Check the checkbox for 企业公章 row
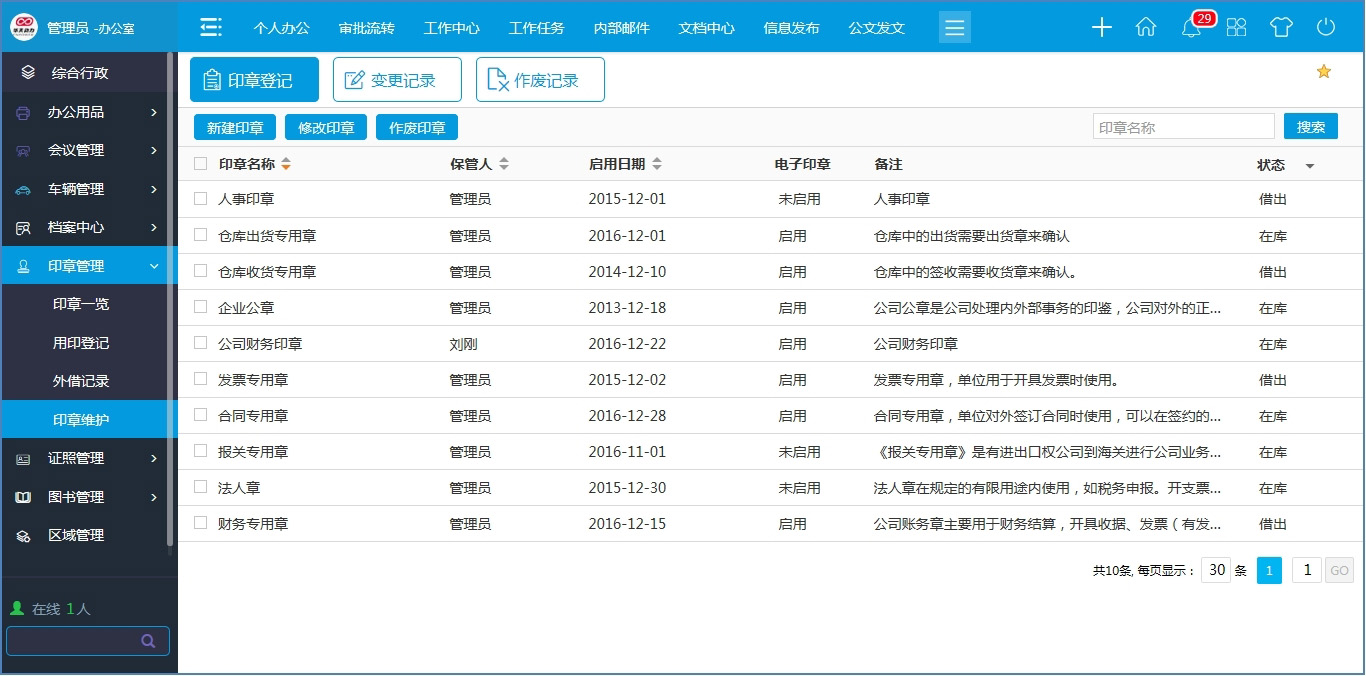Image resolution: width=1366 pixels, height=676 pixels. [x=198, y=307]
